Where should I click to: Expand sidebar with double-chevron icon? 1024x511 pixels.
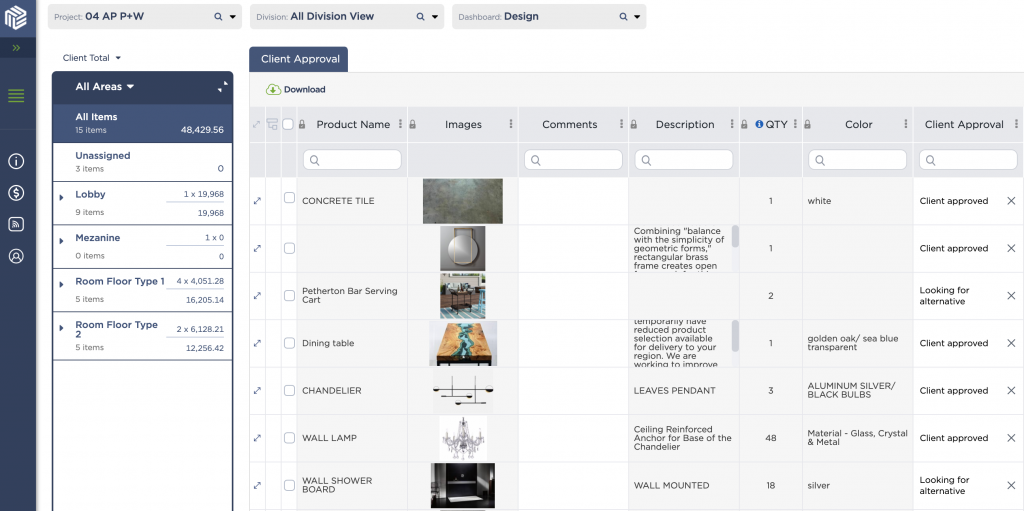pos(16,48)
